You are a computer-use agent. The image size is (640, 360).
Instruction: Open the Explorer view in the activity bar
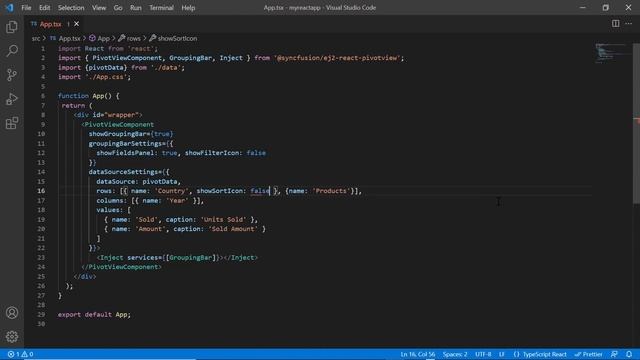click(x=12, y=27)
